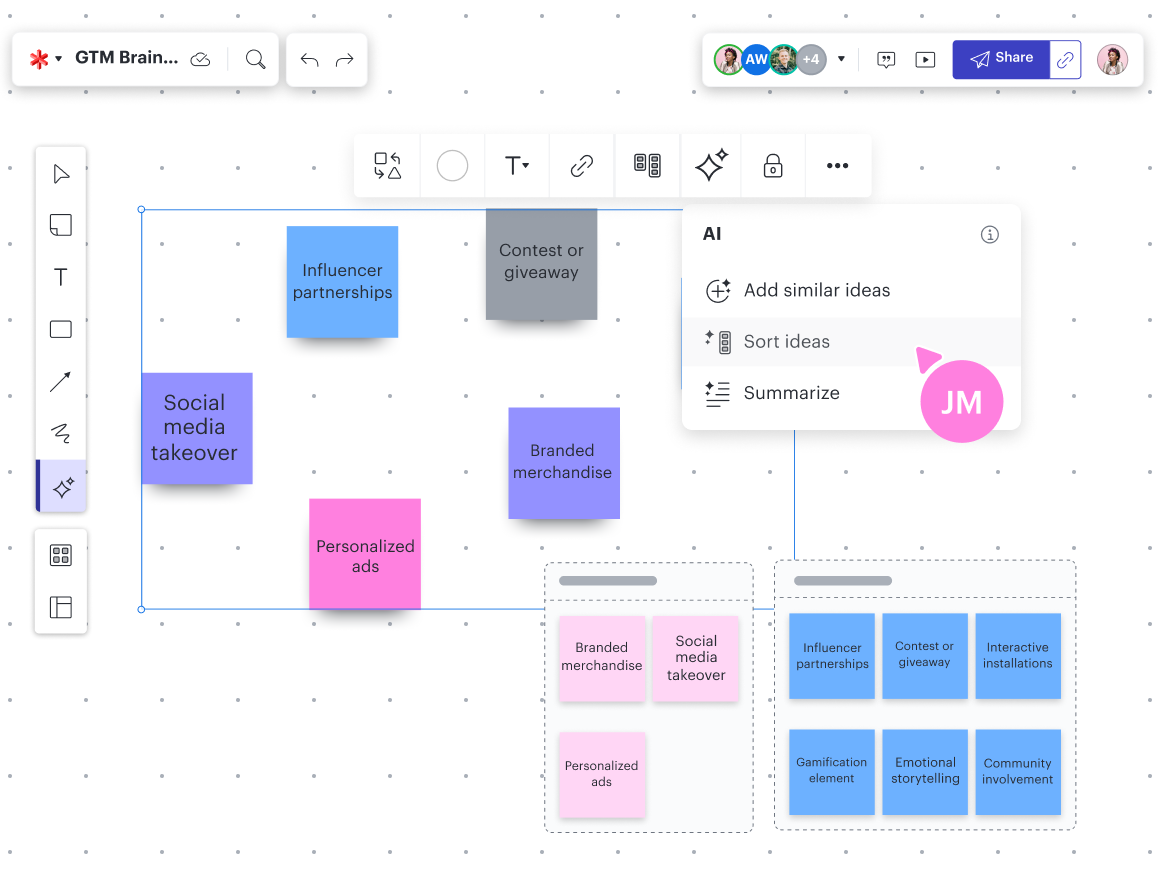
Task: Open the shape color circle swatch
Action: pos(452,165)
